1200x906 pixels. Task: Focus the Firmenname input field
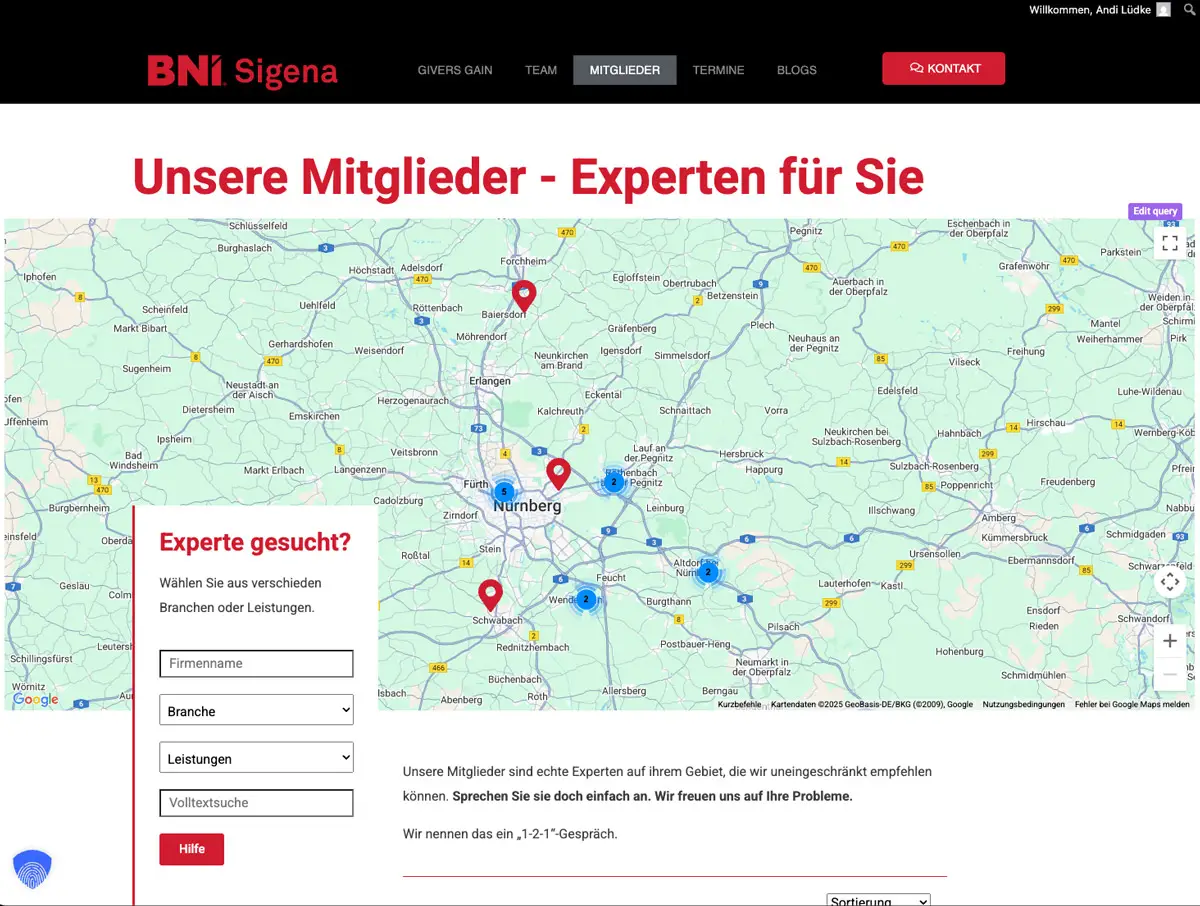pyautogui.click(x=256, y=663)
